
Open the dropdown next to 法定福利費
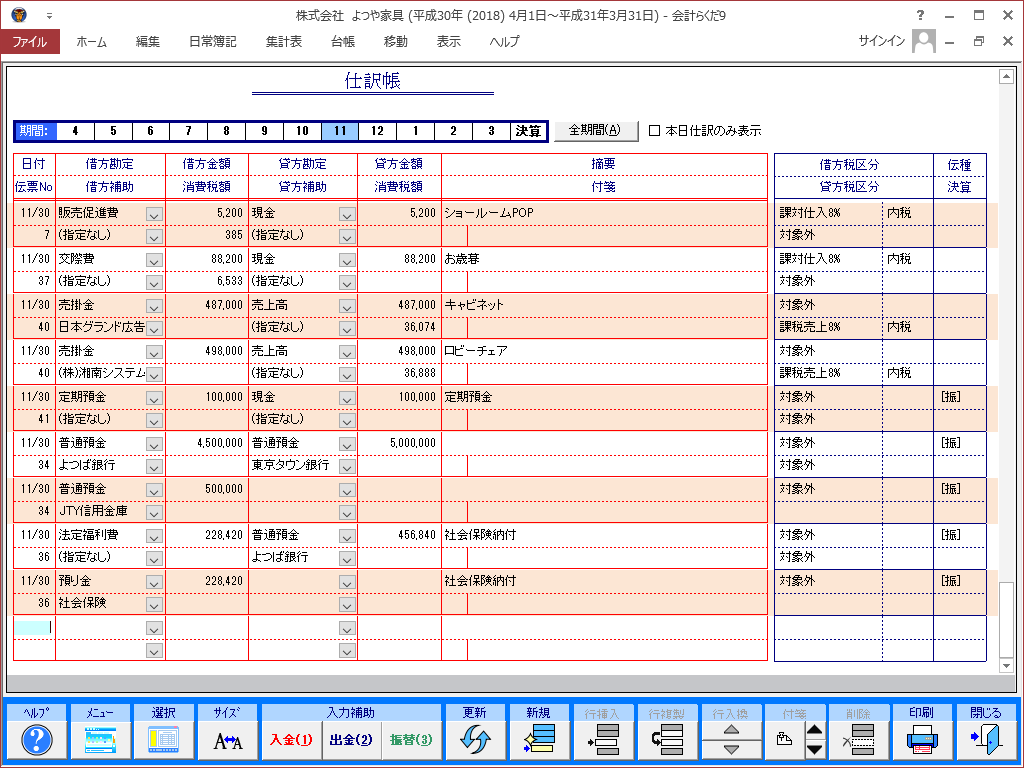(x=154, y=536)
